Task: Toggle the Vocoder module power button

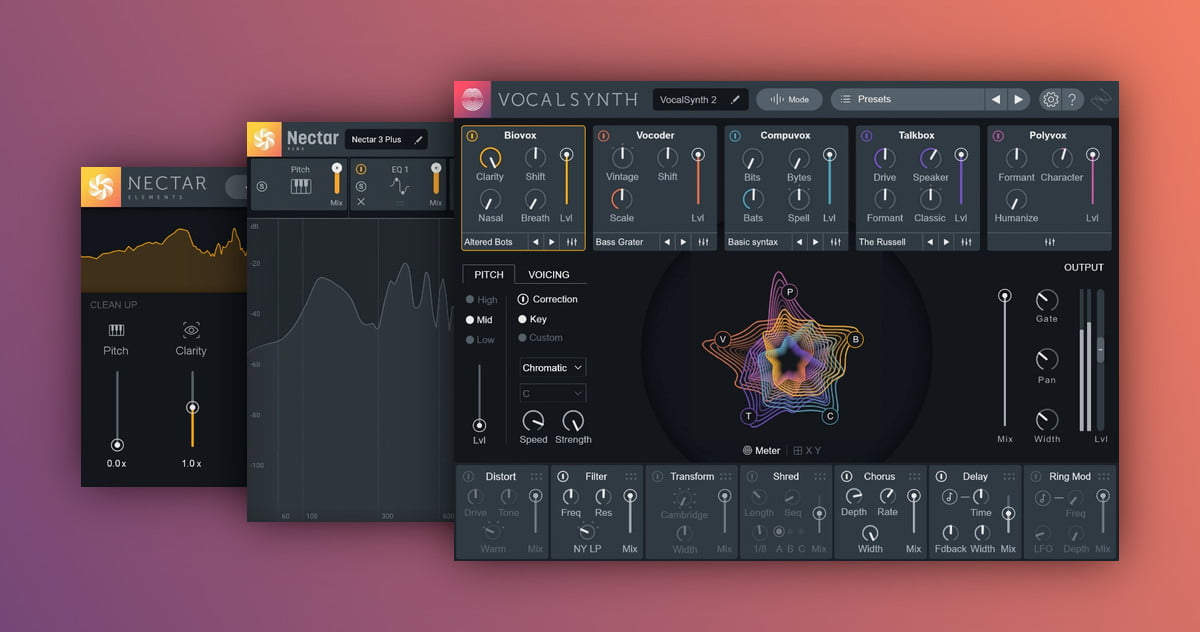Action: tap(603, 135)
